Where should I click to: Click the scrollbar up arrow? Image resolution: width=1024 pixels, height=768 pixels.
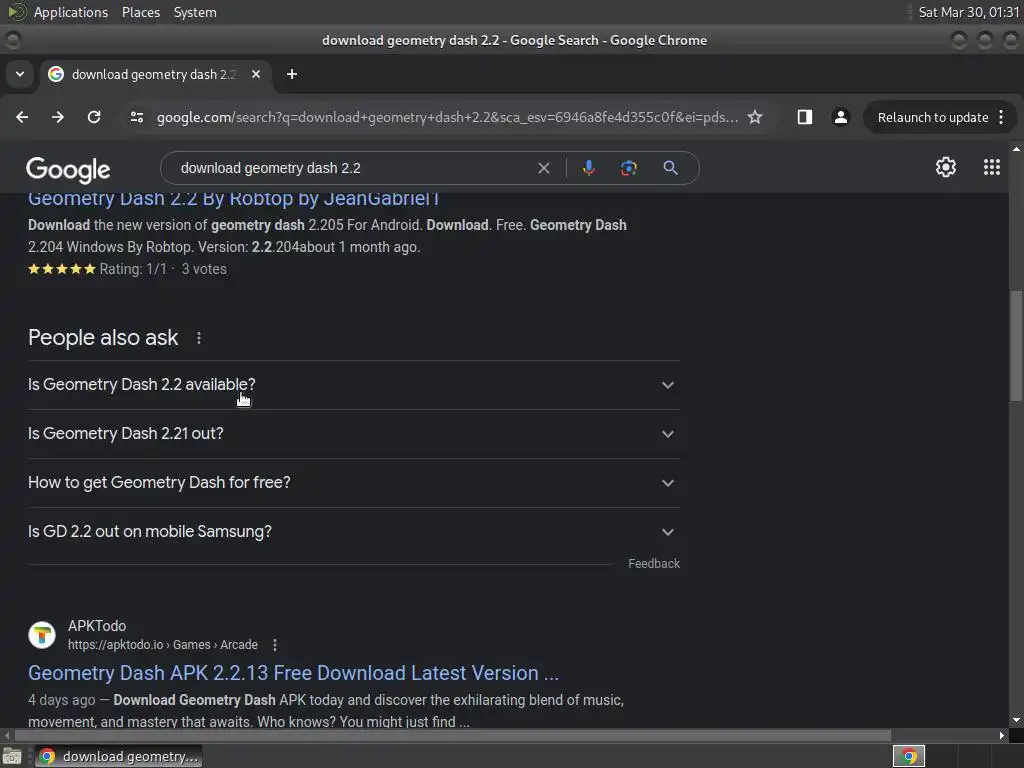pos(1016,149)
